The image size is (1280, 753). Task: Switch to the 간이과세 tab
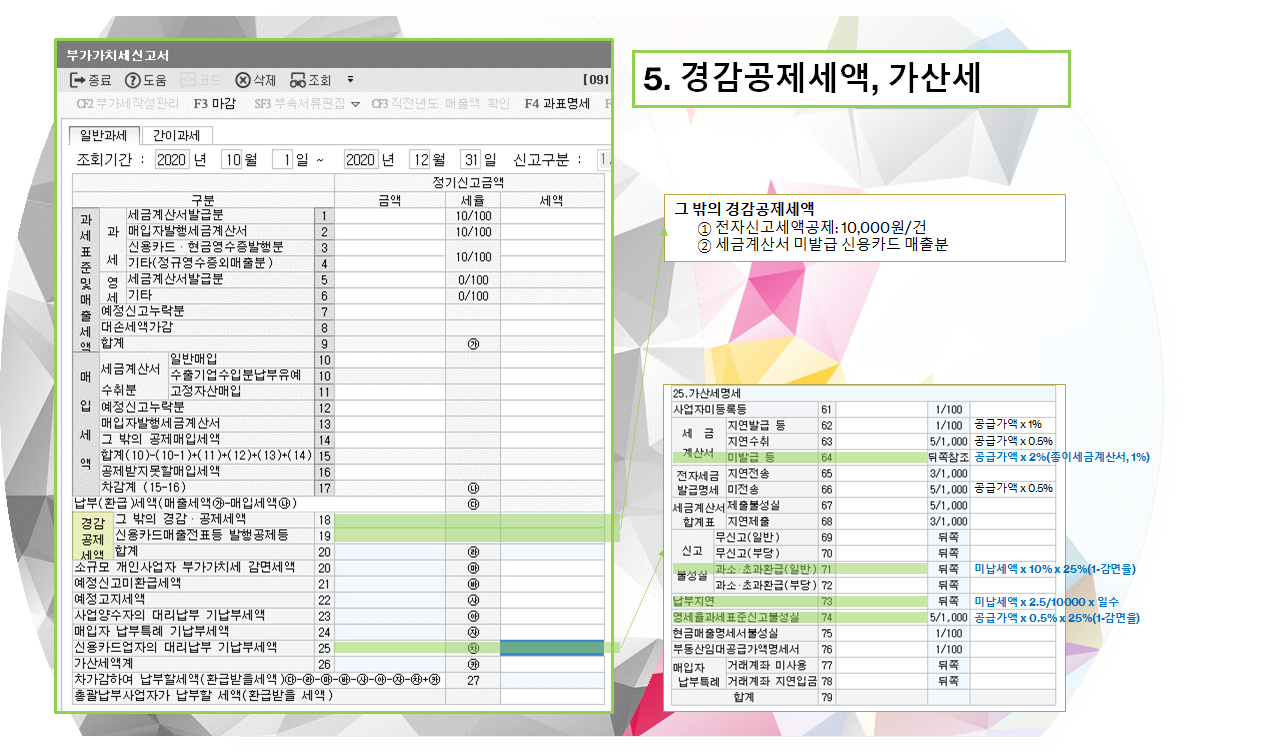click(x=177, y=135)
